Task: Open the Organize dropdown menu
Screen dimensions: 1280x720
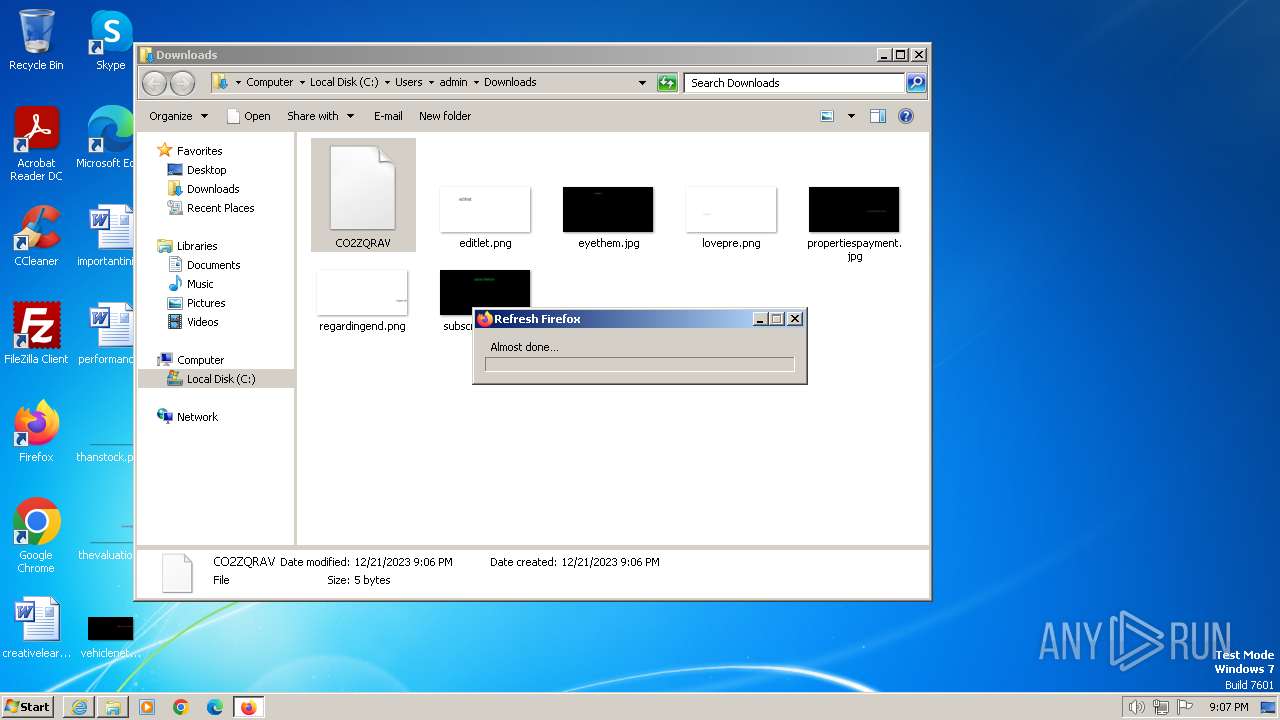Action: pyautogui.click(x=178, y=116)
